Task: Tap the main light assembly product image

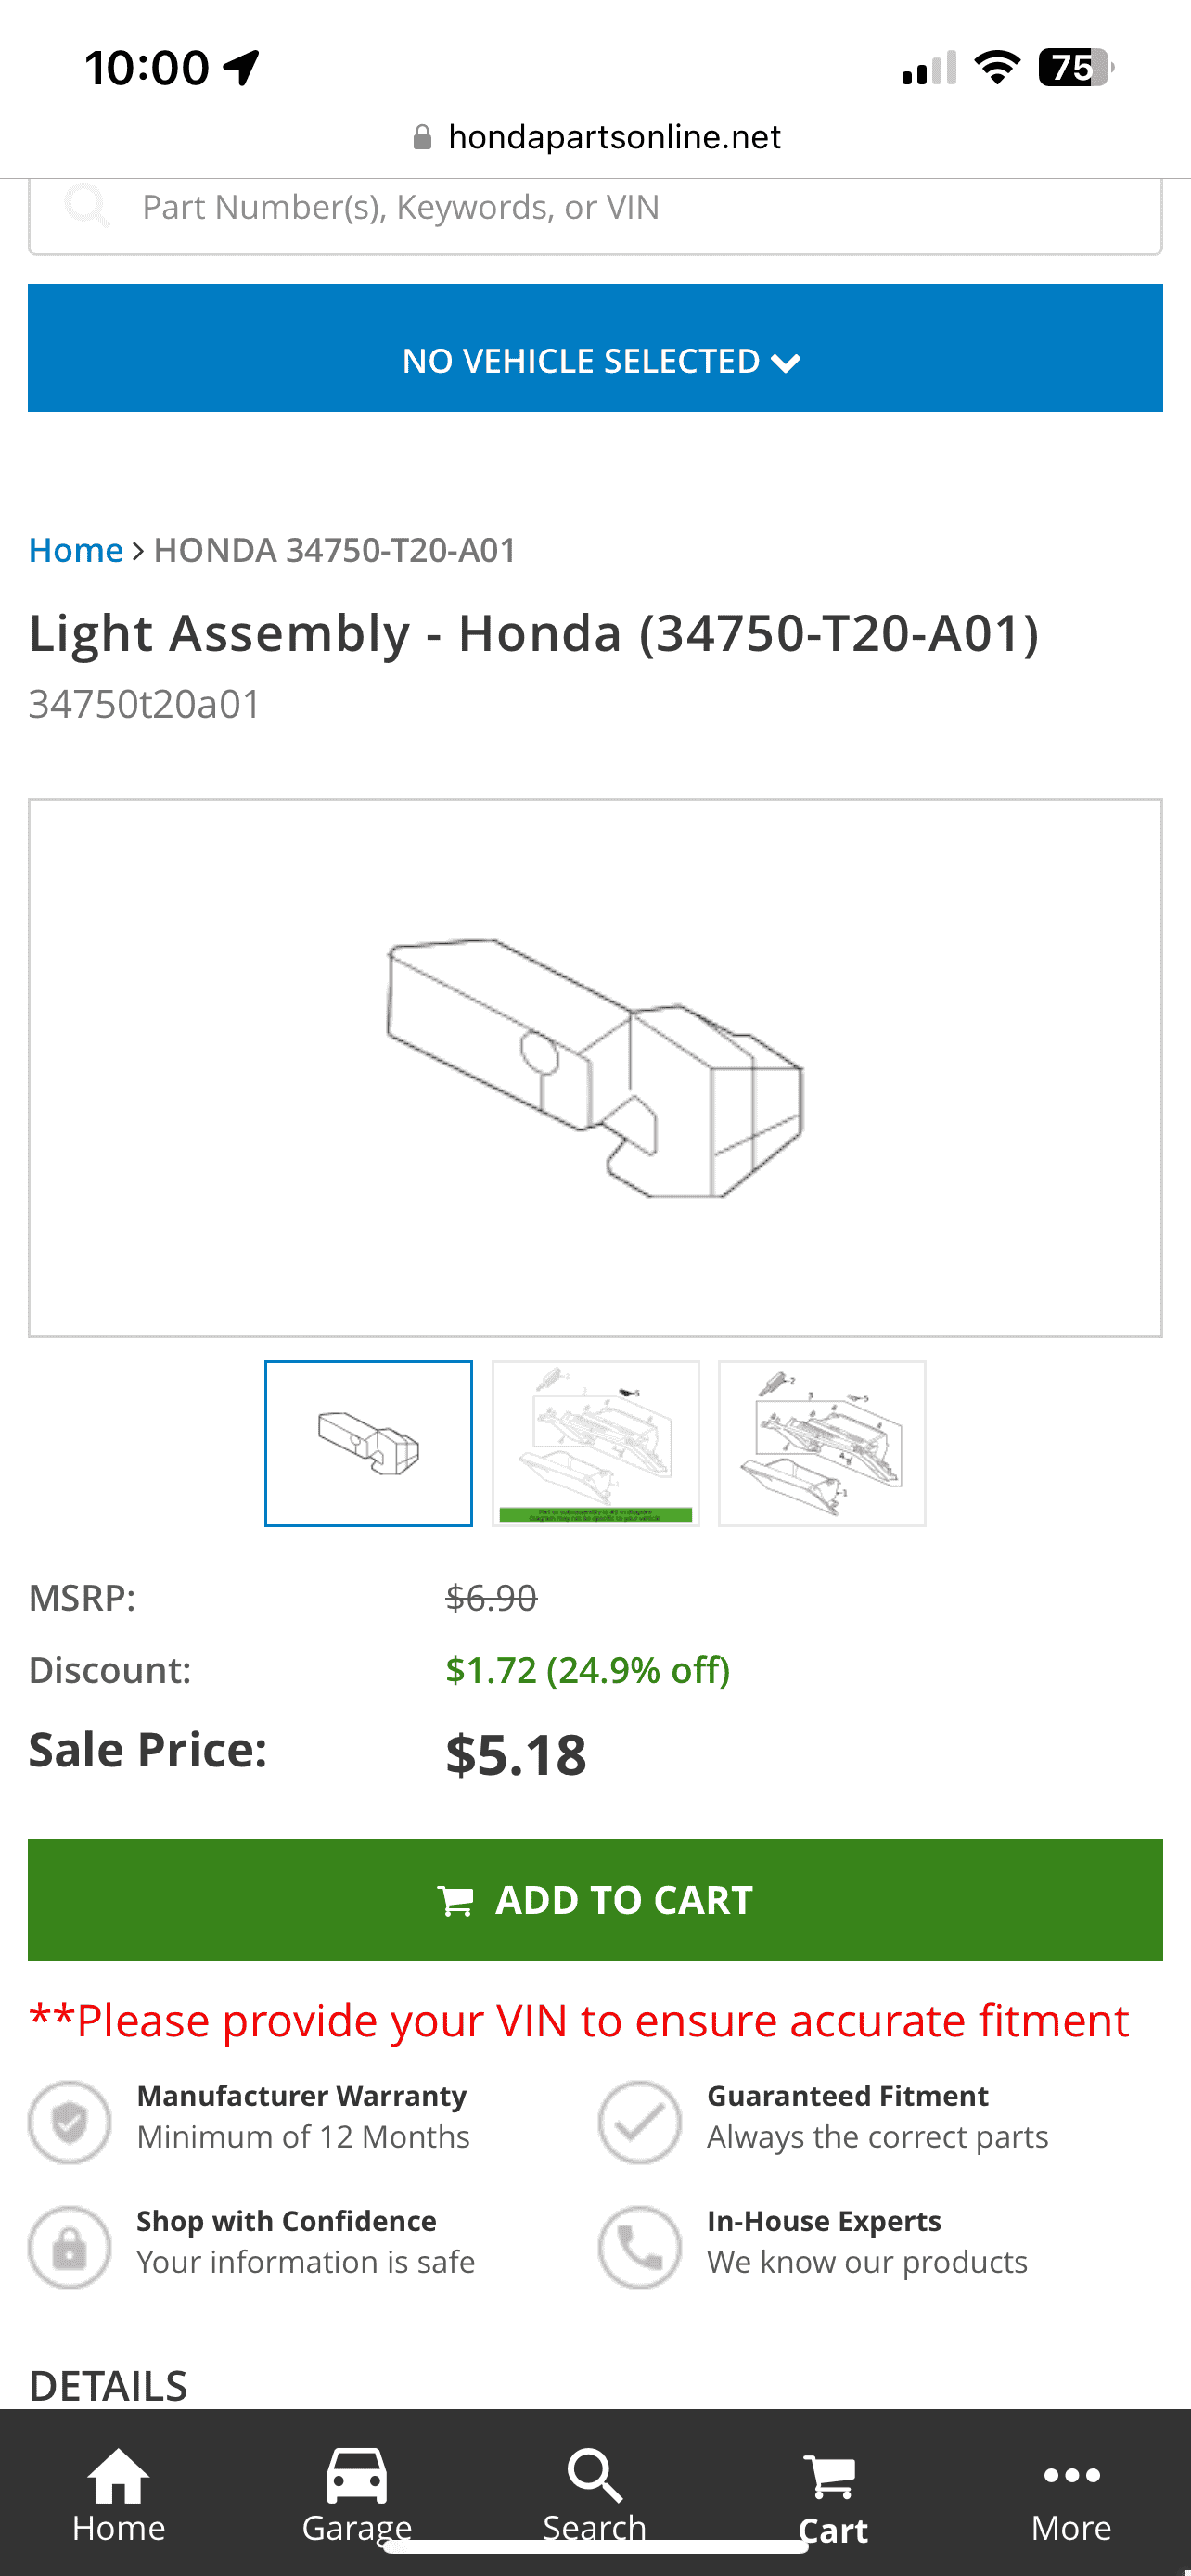Action: pyautogui.click(x=595, y=1067)
